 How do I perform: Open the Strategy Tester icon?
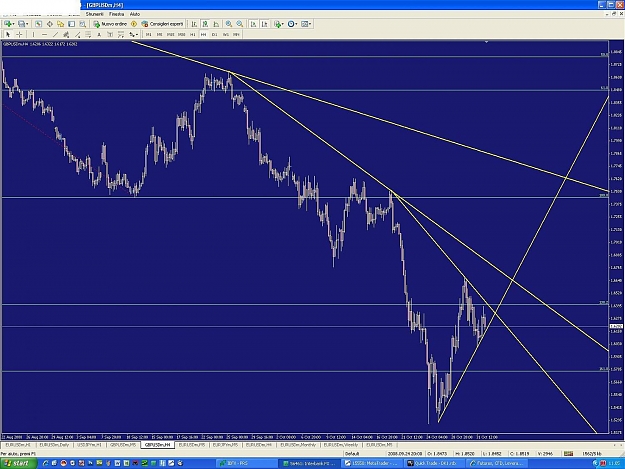point(83,24)
